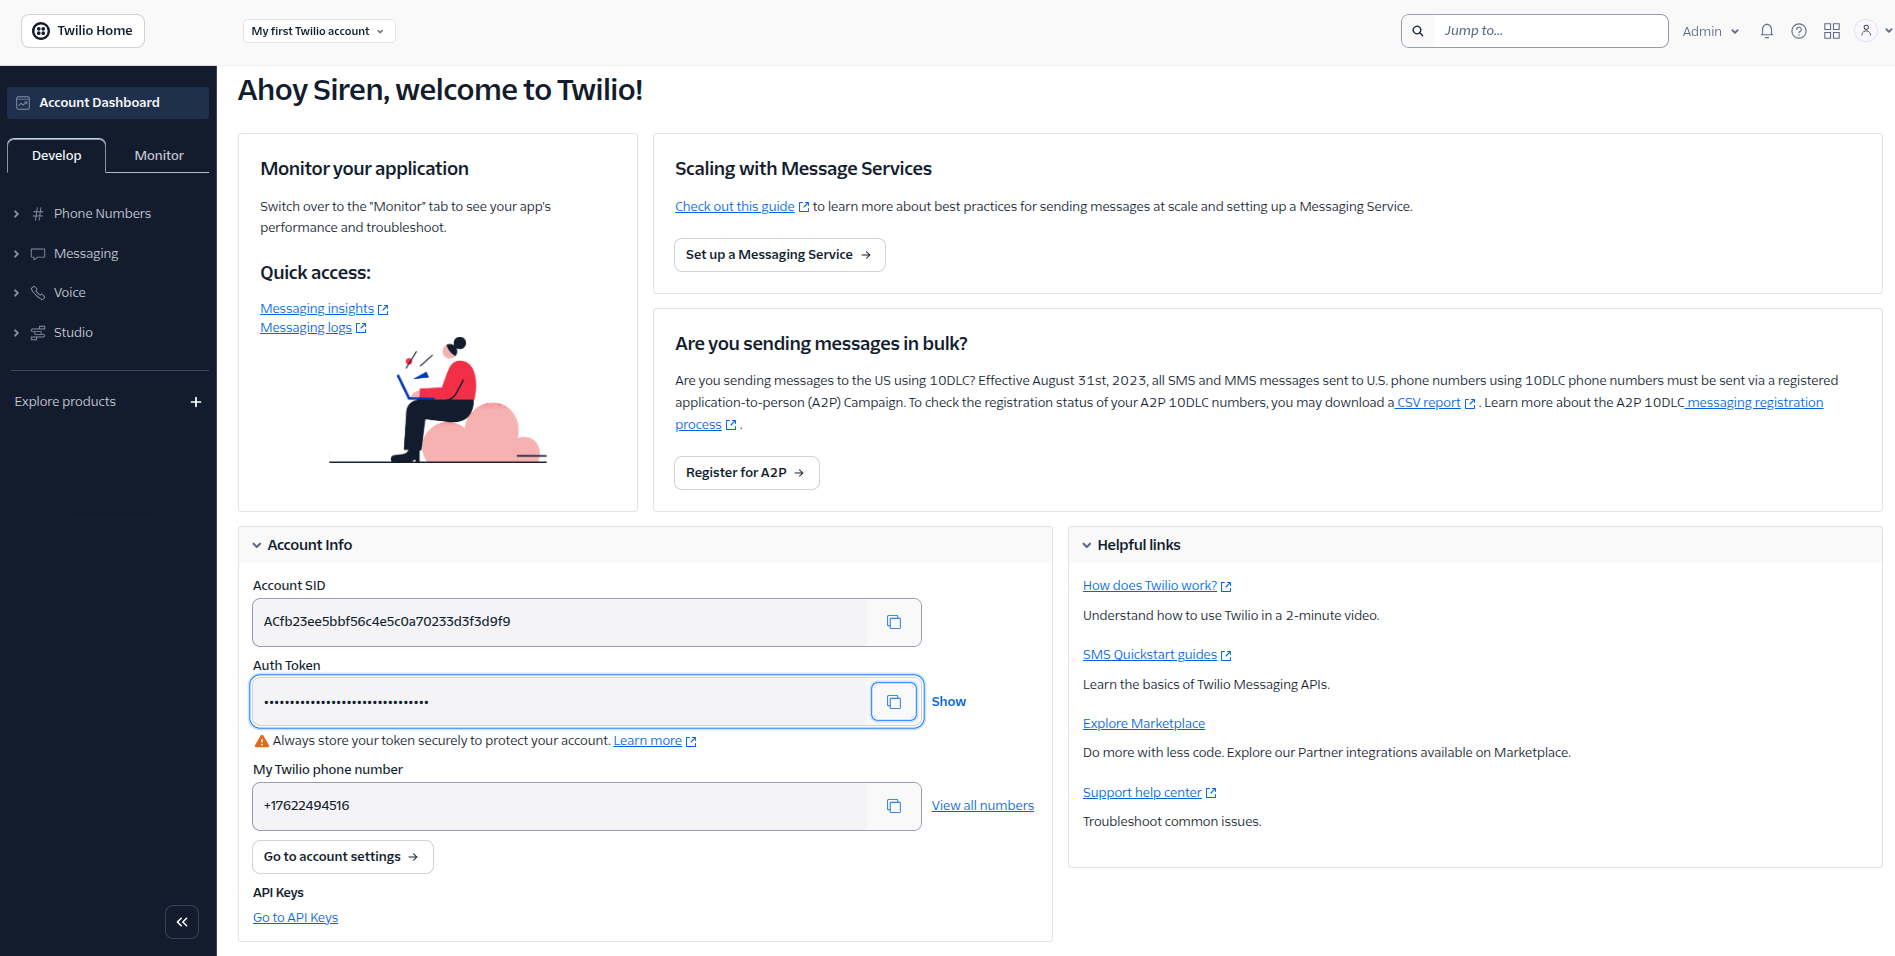Image resolution: width=1895 pixels, height=956 pixels.
Task: Copy the Auth Token value
Action: click(893, 701)
